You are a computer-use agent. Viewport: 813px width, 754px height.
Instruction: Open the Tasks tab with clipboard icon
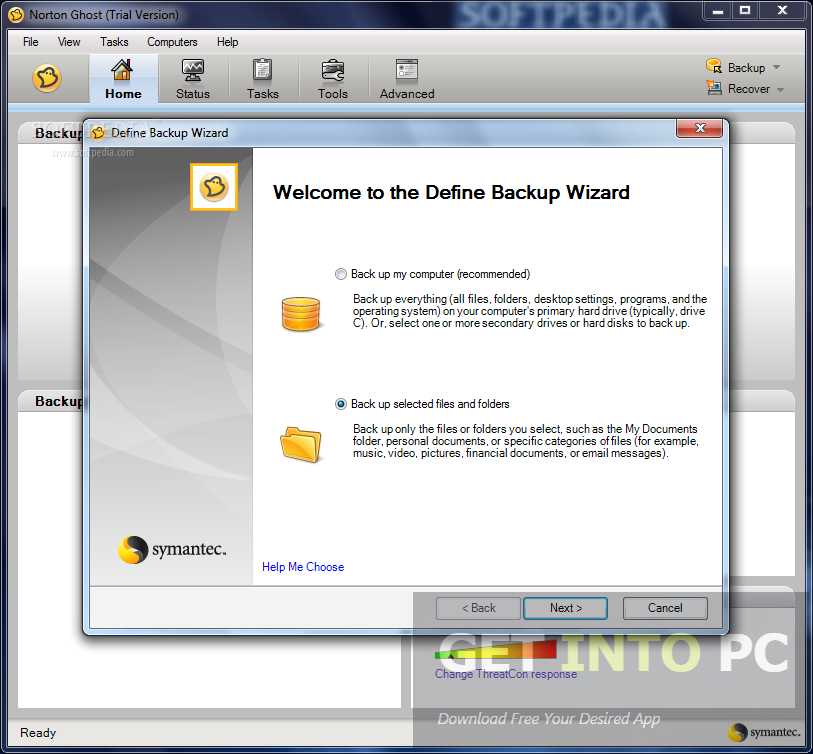(263, 79)
